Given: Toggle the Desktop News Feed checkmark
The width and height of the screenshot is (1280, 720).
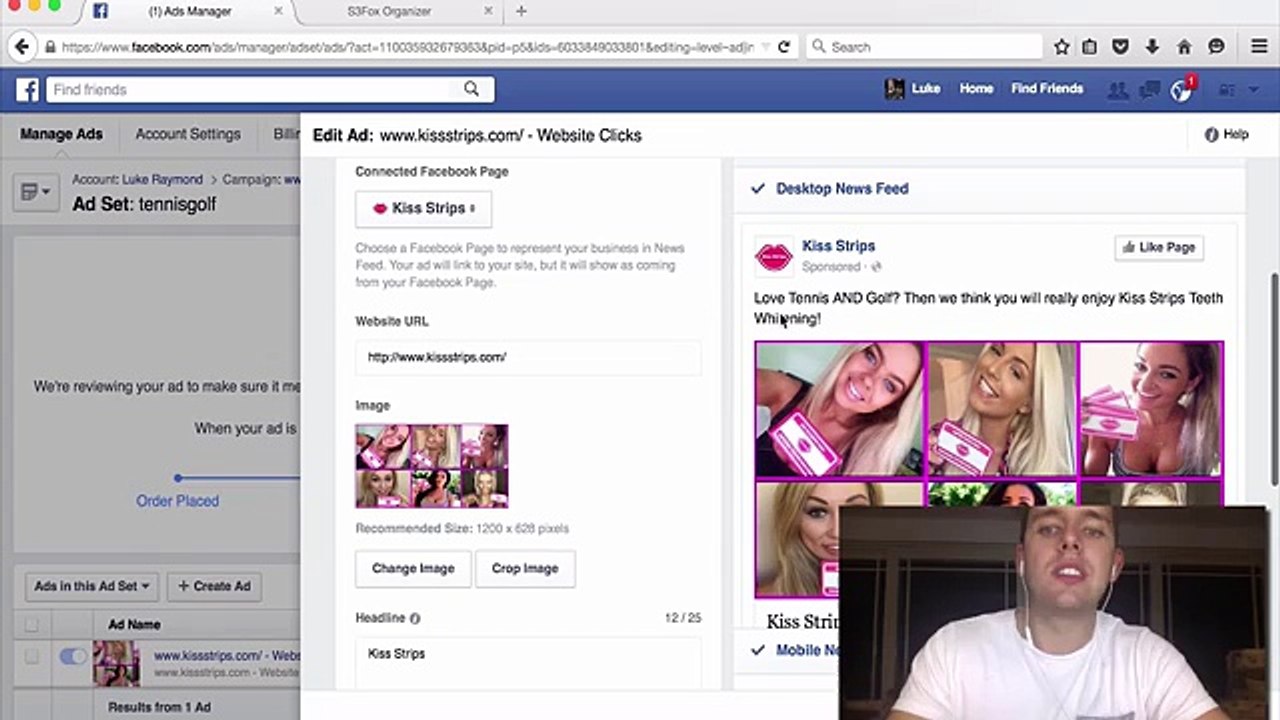Looking at the screenshot, I should (x=758, y=188).
